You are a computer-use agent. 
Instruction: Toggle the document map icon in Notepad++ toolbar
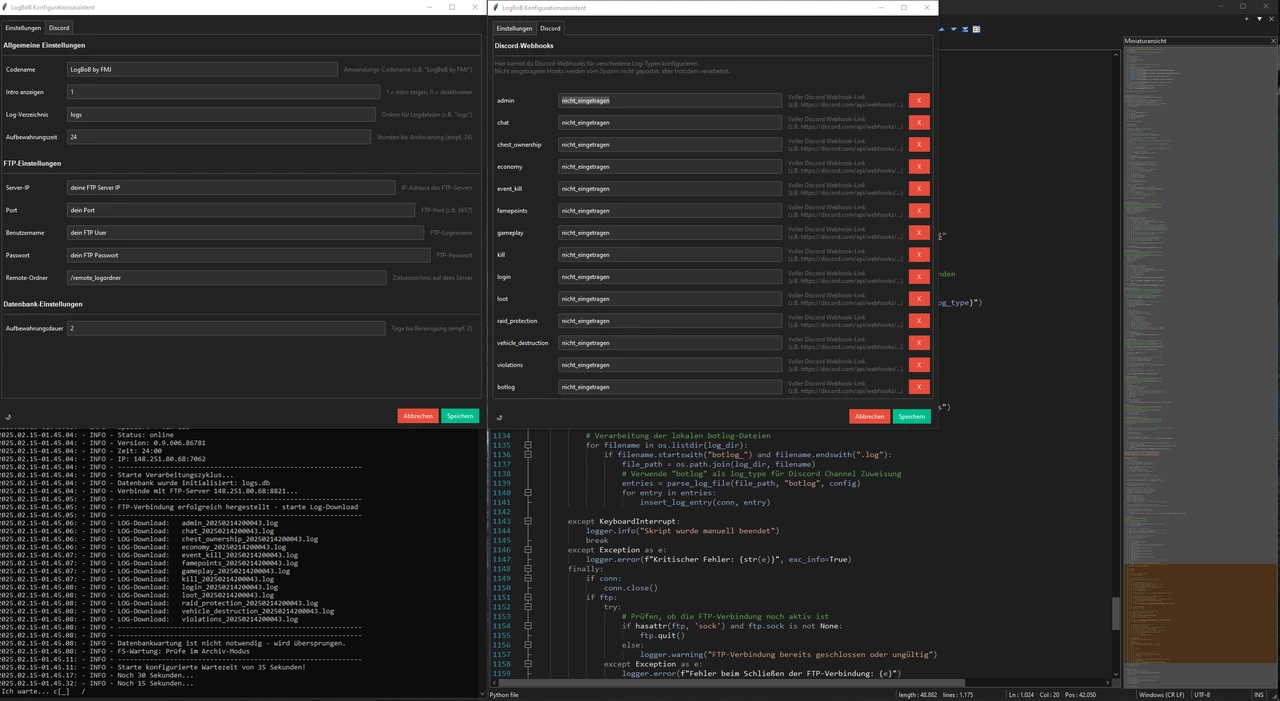point(976,29)
